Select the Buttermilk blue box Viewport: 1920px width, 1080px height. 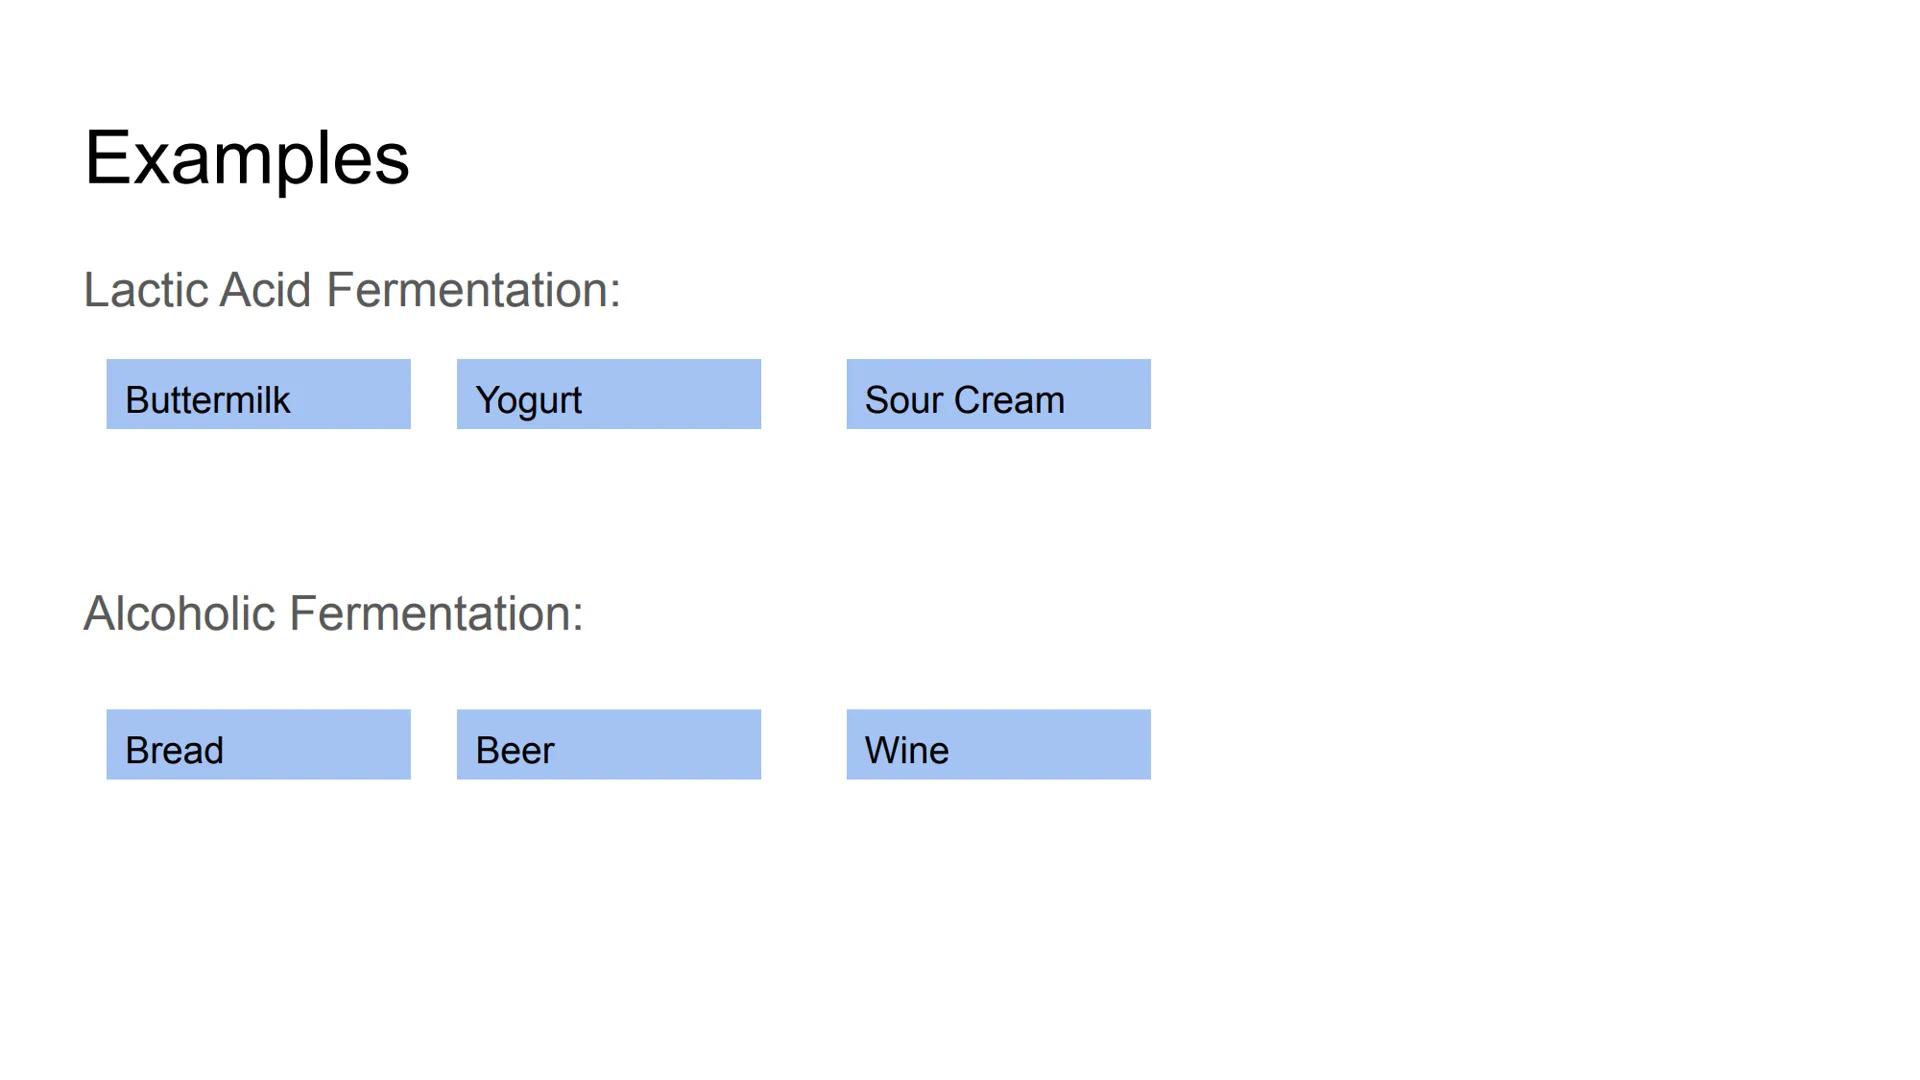pyautogui.click(x=258, y=394)
